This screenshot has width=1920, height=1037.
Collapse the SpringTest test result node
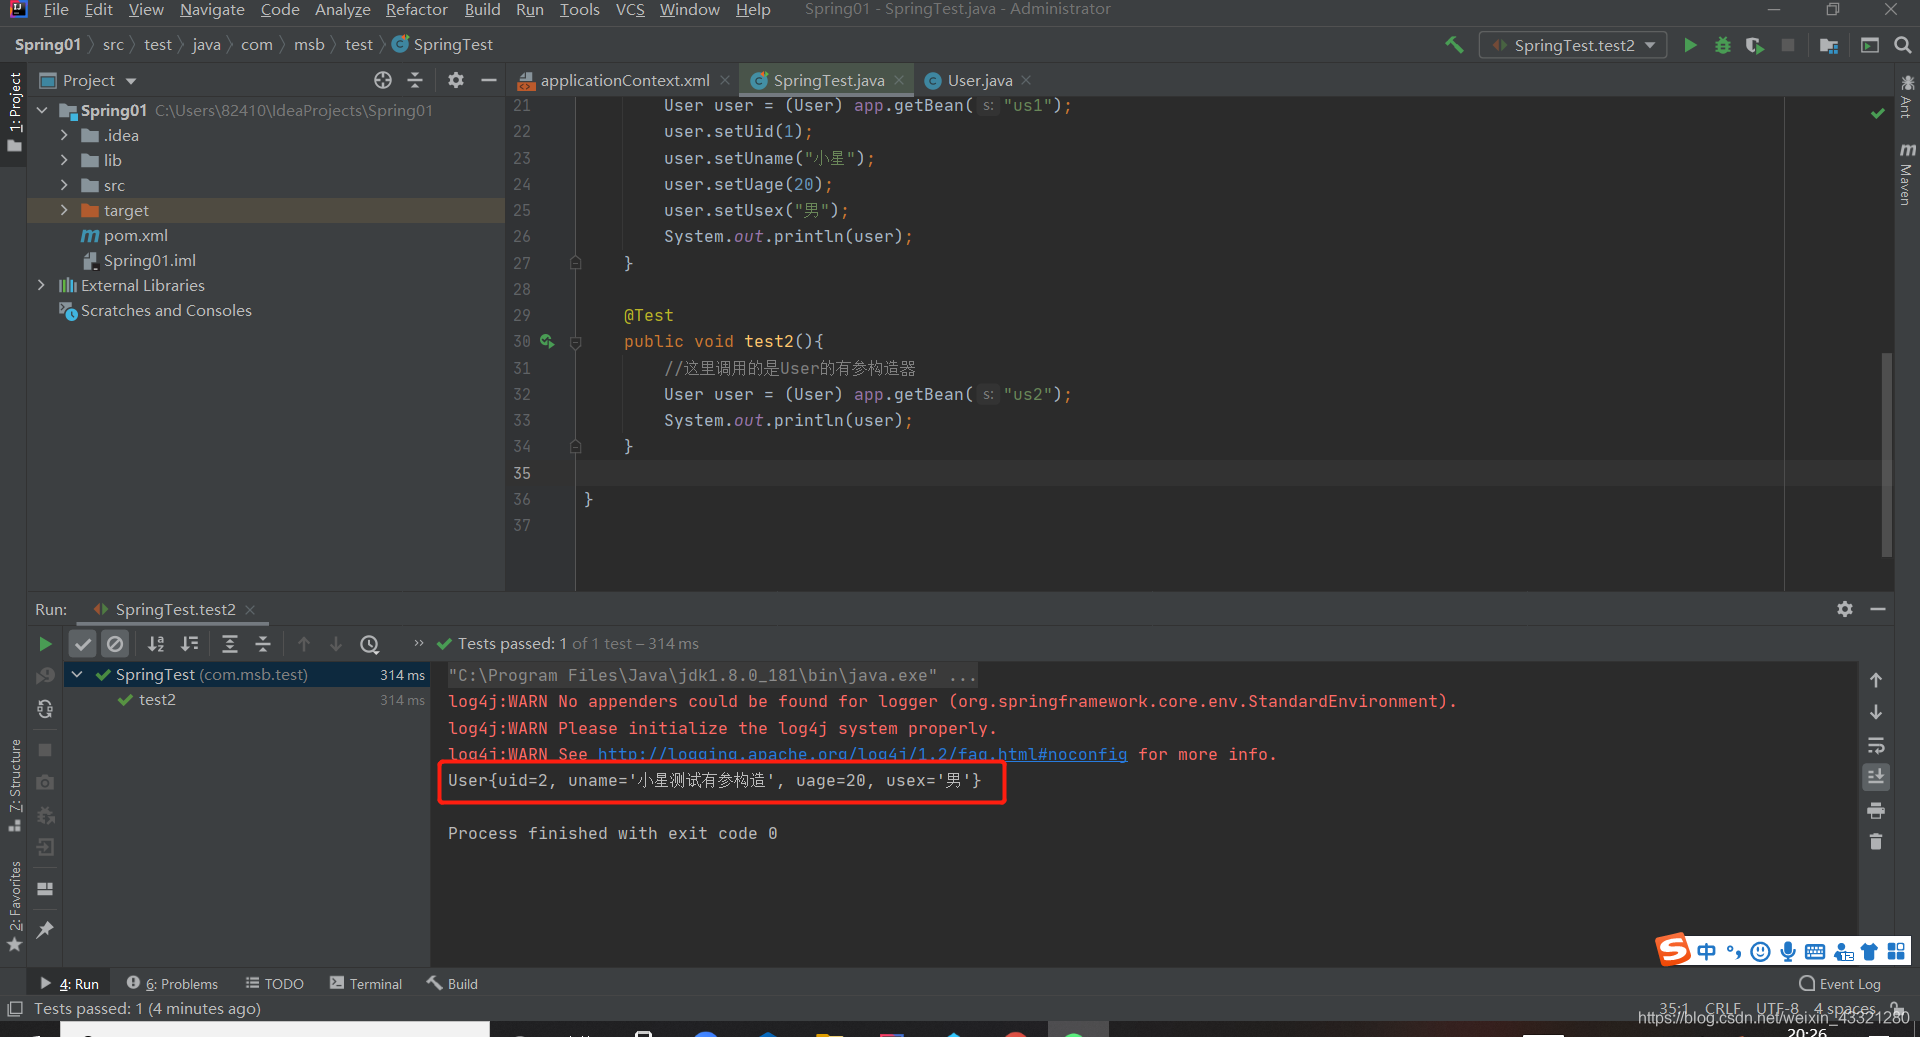pos(77,675)
